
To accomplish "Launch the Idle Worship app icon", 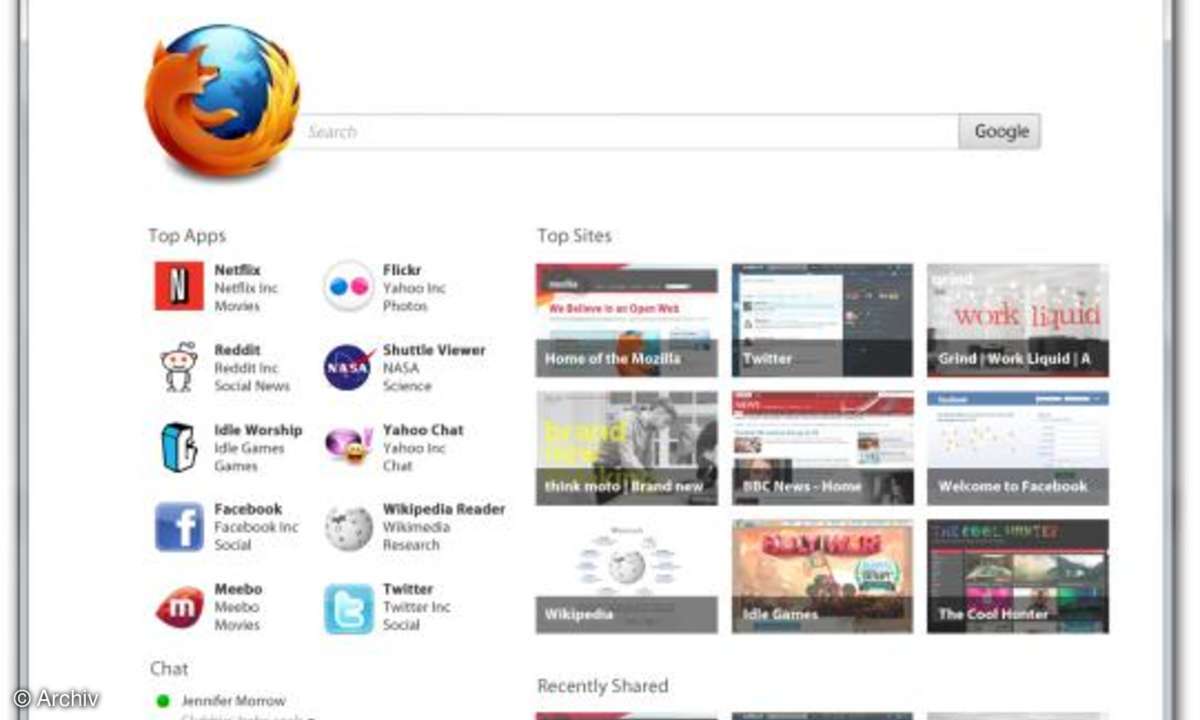I will (179, 447).
